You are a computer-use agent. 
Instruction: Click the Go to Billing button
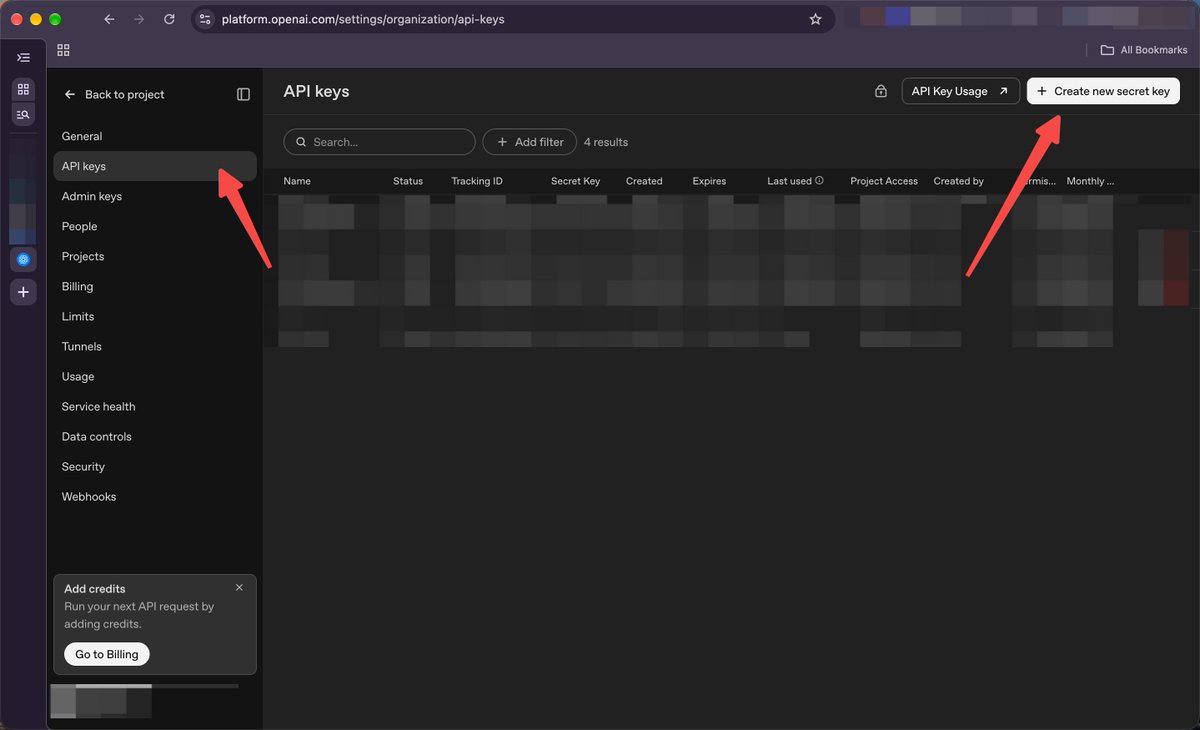pyautogui.click(x=108, y=654)
